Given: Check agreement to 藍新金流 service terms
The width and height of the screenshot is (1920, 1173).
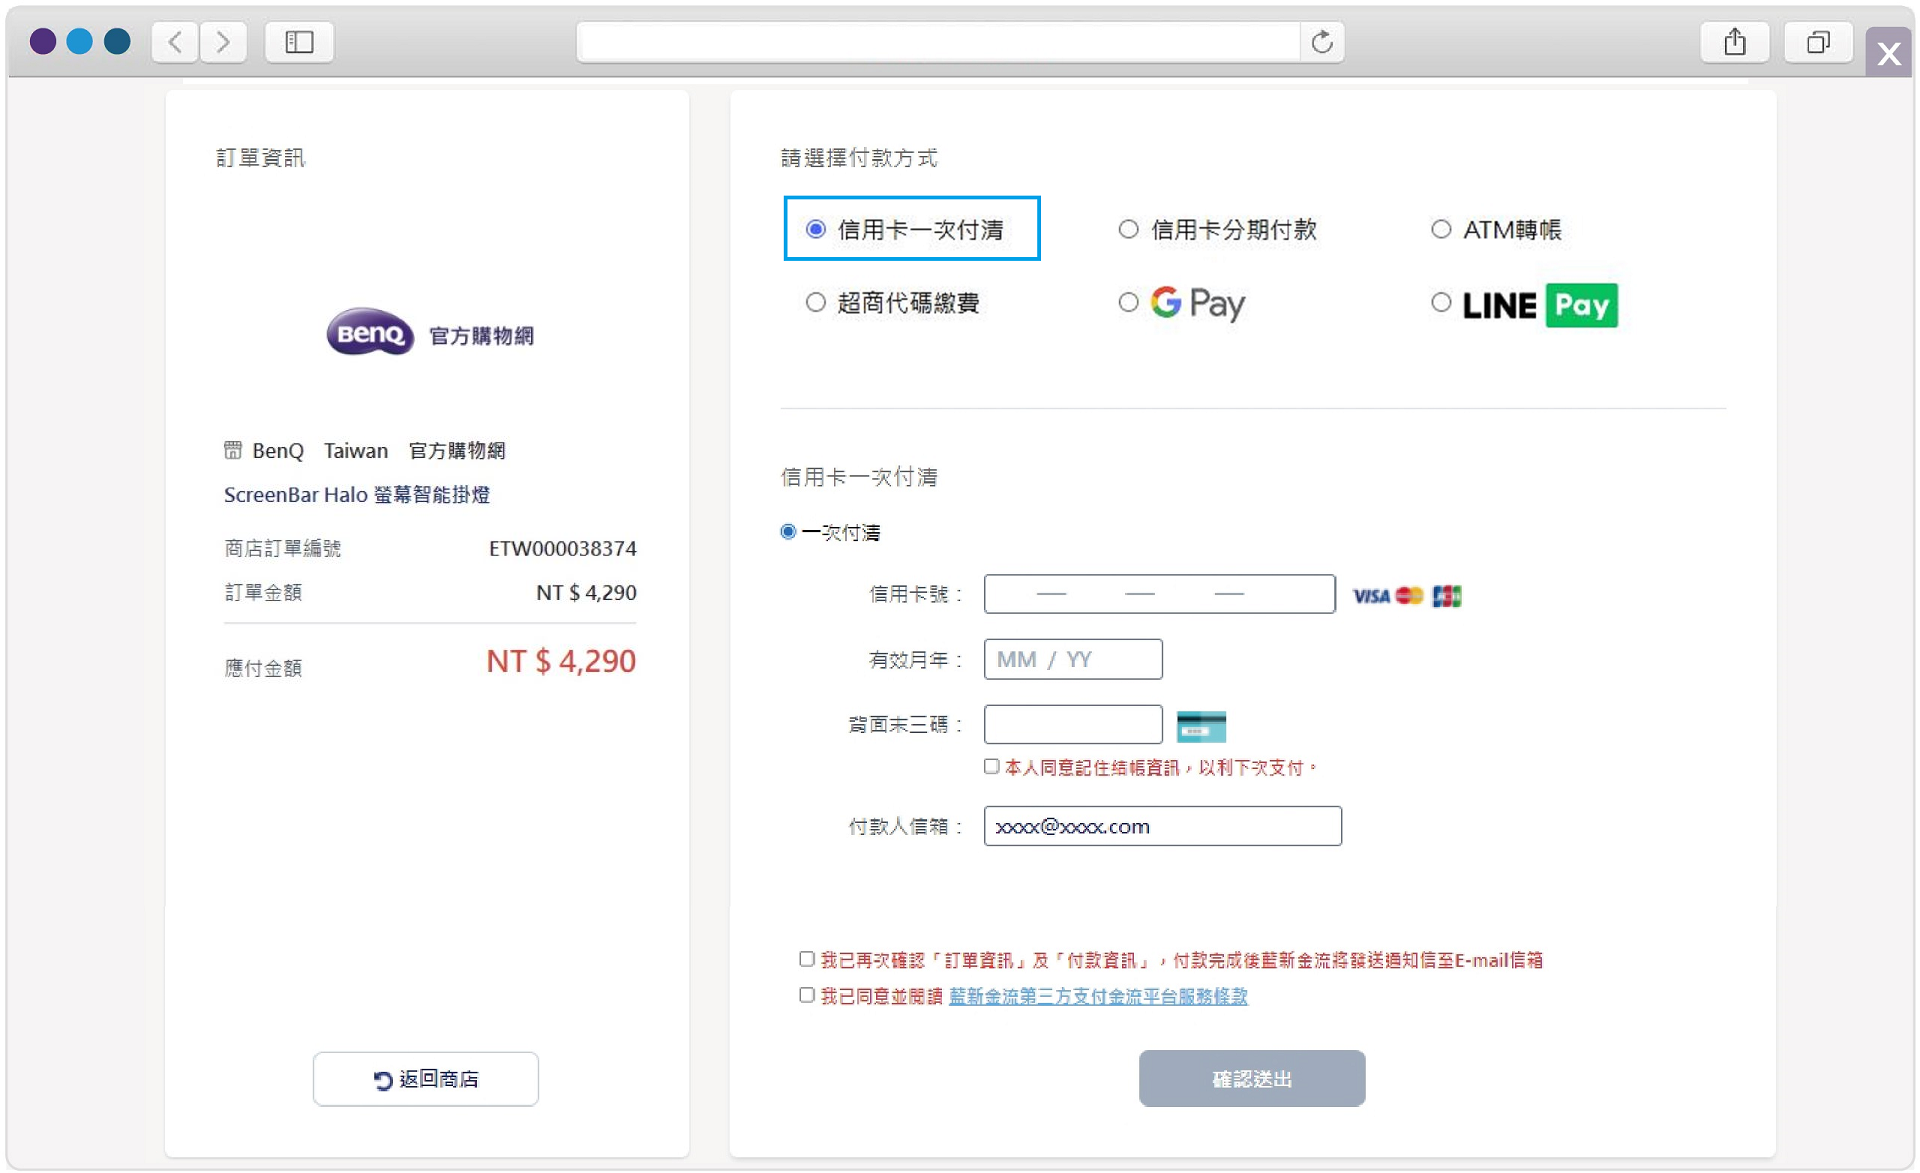Looking at the screenshot, I should click(806, 995).
